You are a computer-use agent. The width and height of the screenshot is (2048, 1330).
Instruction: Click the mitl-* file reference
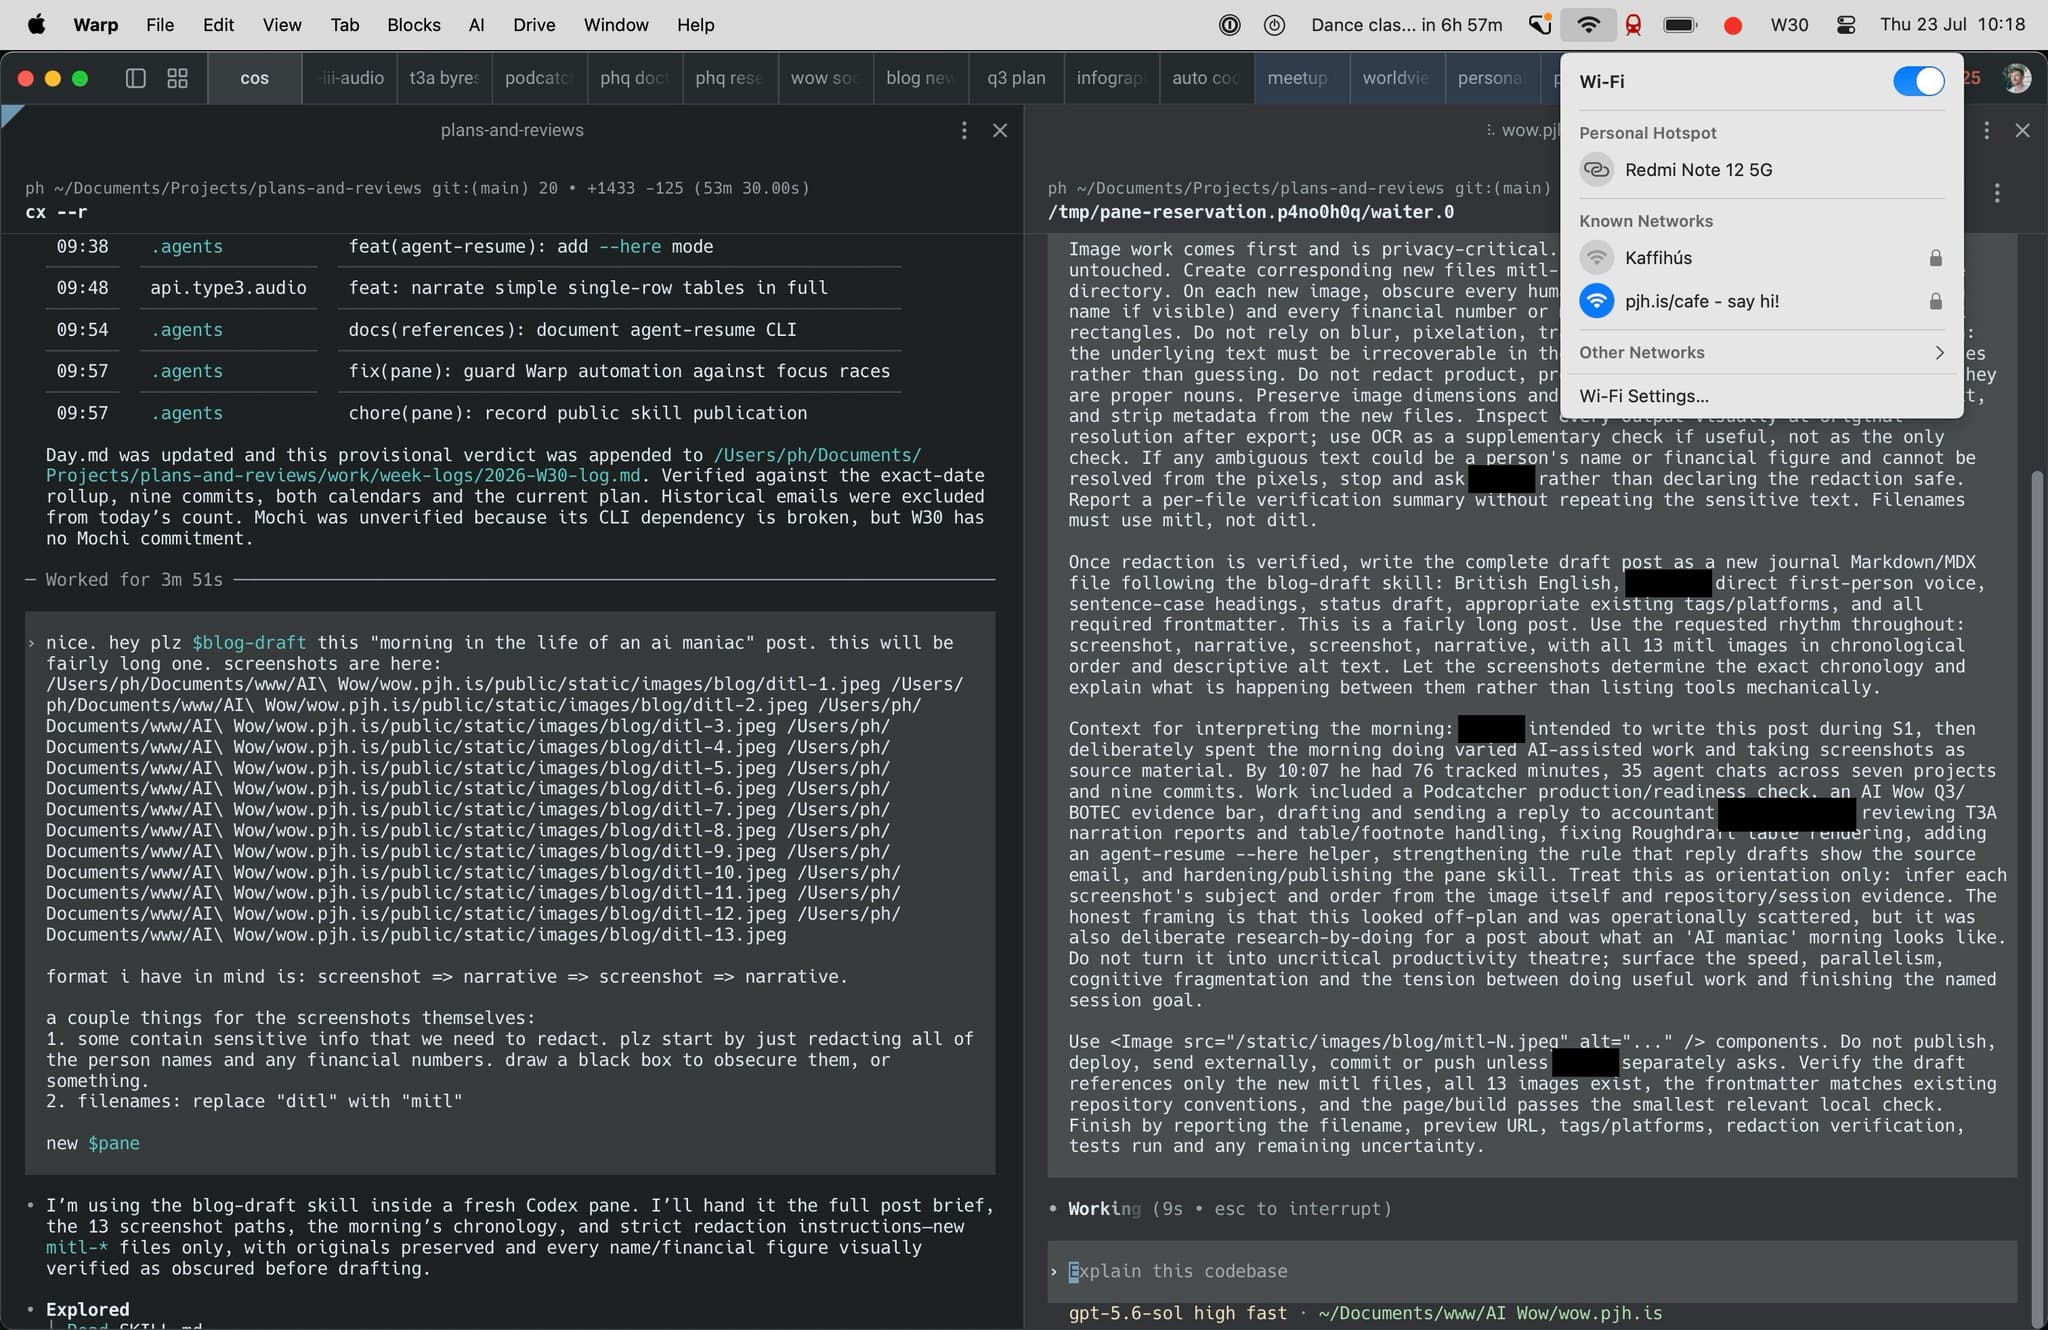[x=78, y=1247]
